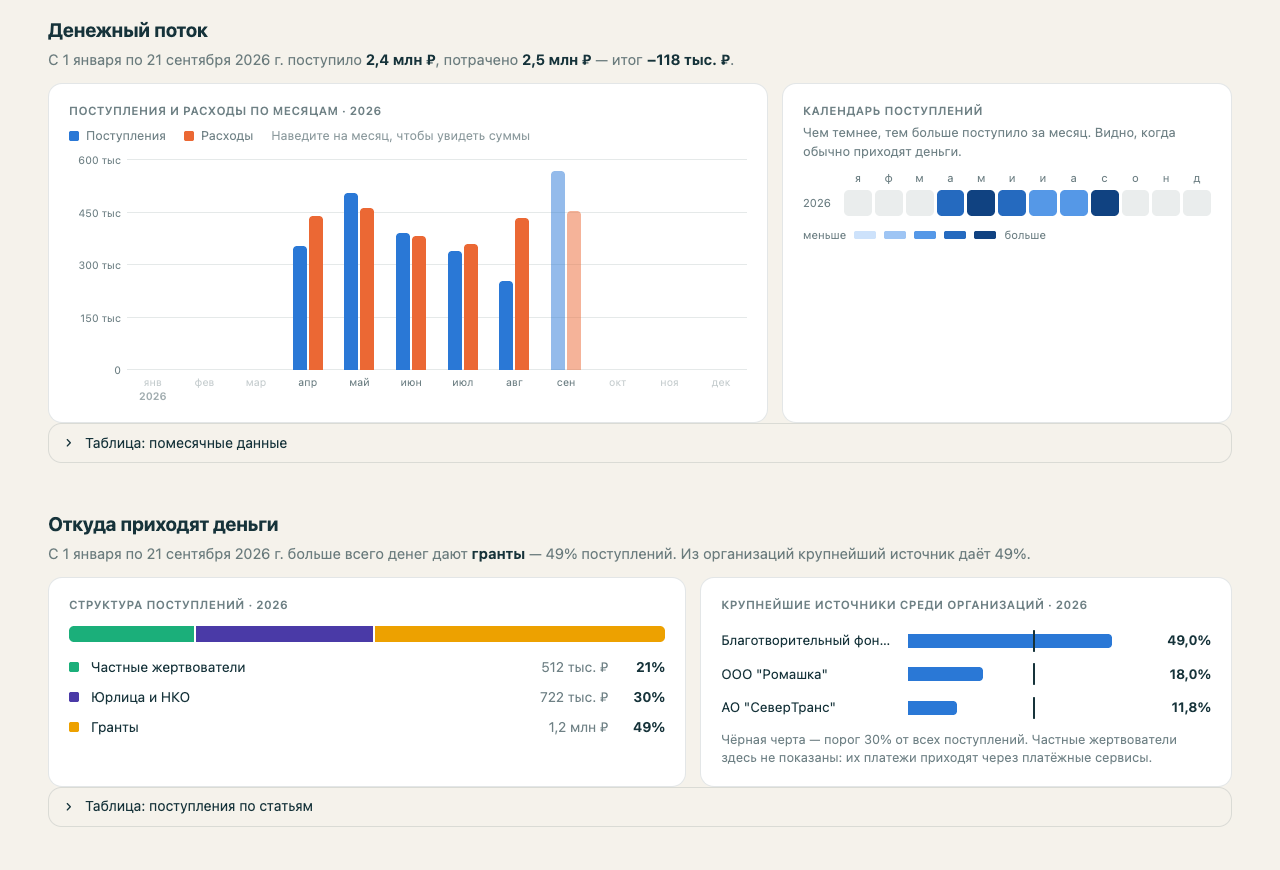Expand the table of monthly data
The image size is (1280, 870).
click(639, 443)
